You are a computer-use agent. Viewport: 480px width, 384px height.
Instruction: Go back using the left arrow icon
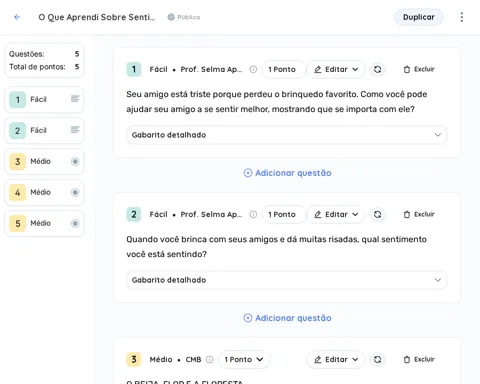coord(17,17)
